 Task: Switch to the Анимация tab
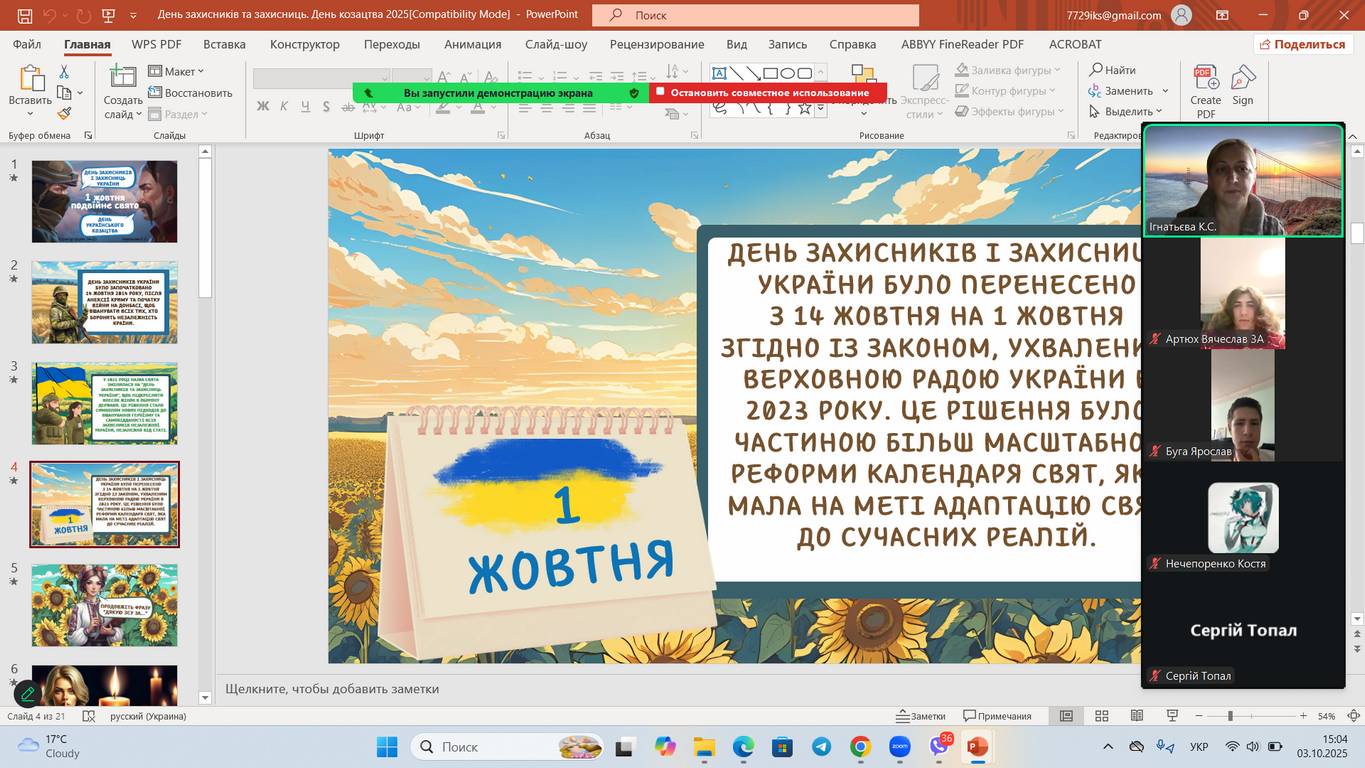472,44
